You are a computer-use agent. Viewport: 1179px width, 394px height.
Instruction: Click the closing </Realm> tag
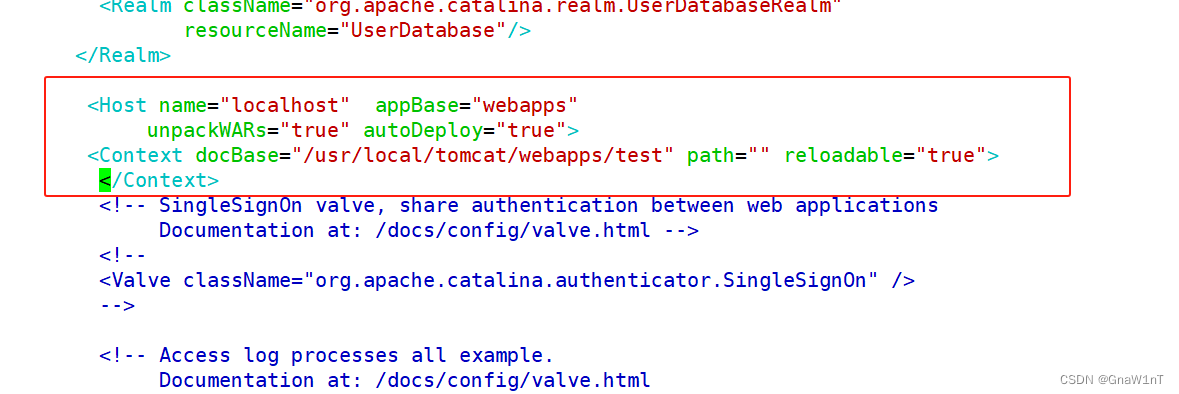[123, 56]
